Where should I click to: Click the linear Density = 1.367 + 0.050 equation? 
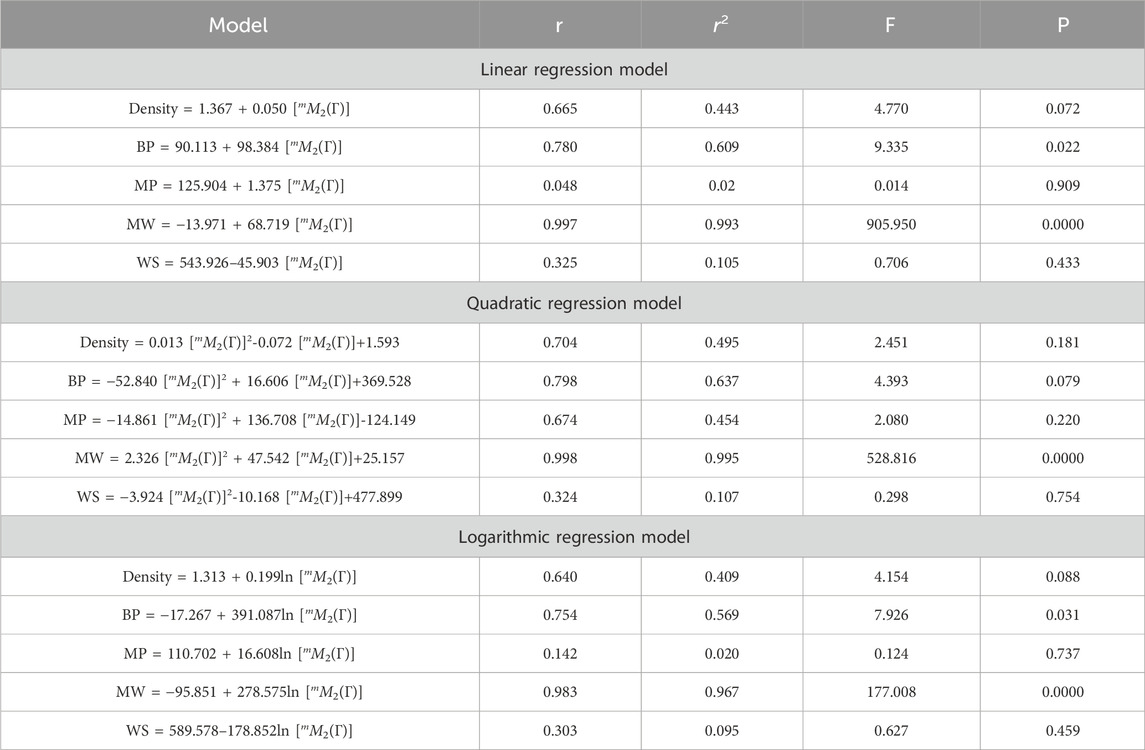(239, 109)
